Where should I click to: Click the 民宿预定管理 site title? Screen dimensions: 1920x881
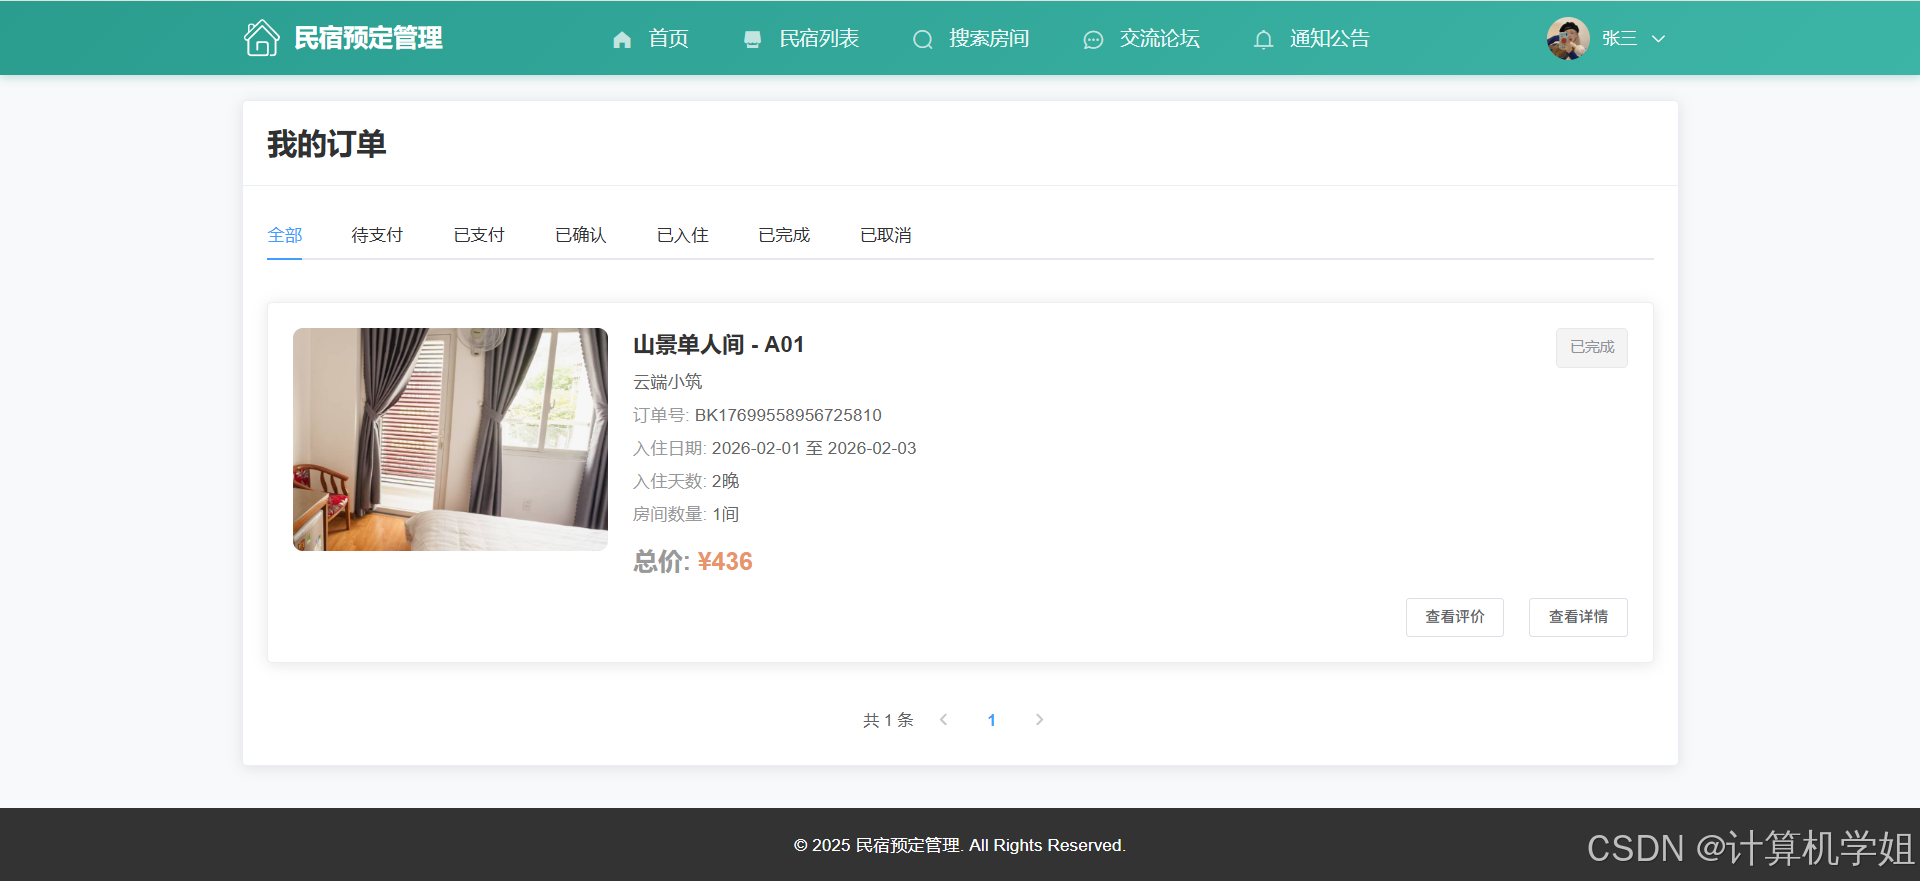(368, 38)
